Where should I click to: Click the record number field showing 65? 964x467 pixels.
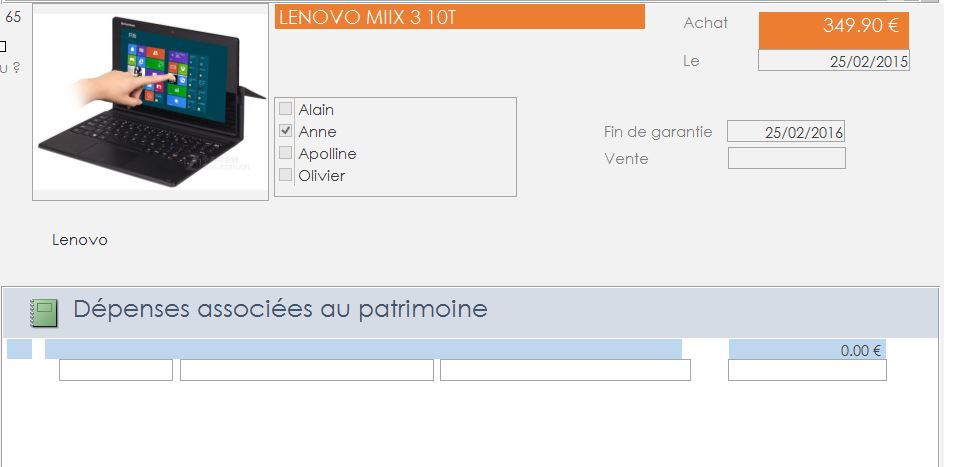pyautogui.click(x=14, y=16)
